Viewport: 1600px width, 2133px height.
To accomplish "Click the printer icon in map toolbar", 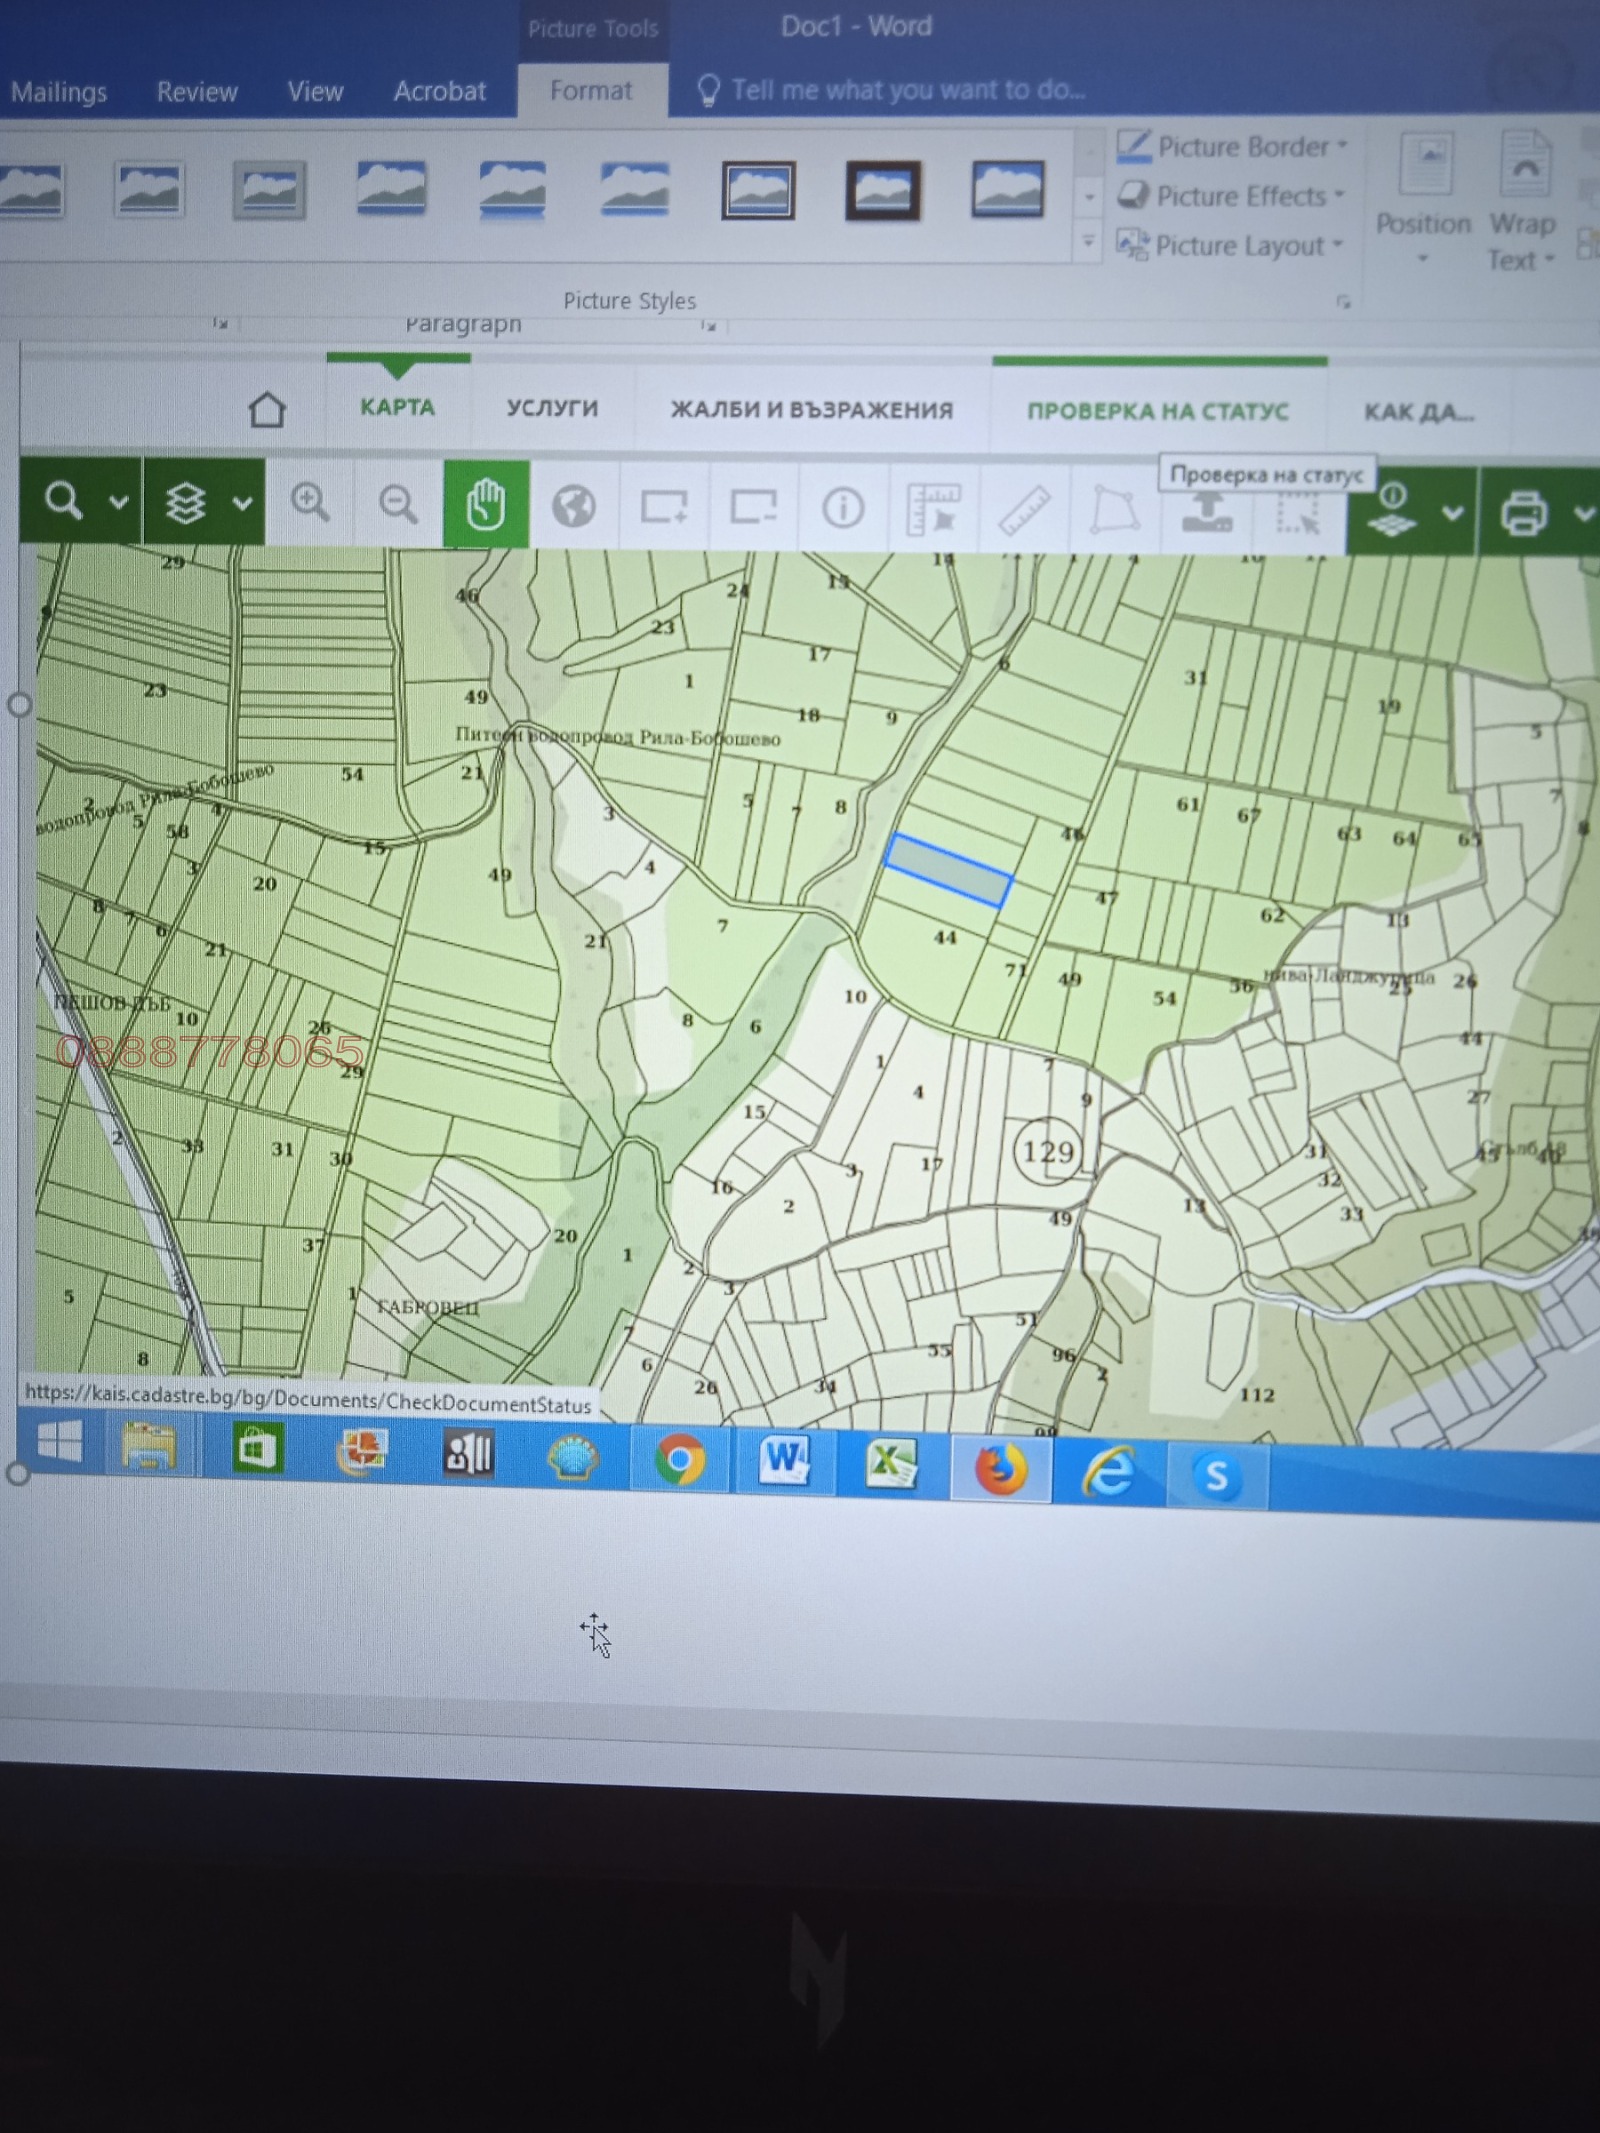I will pos(1523,514).
